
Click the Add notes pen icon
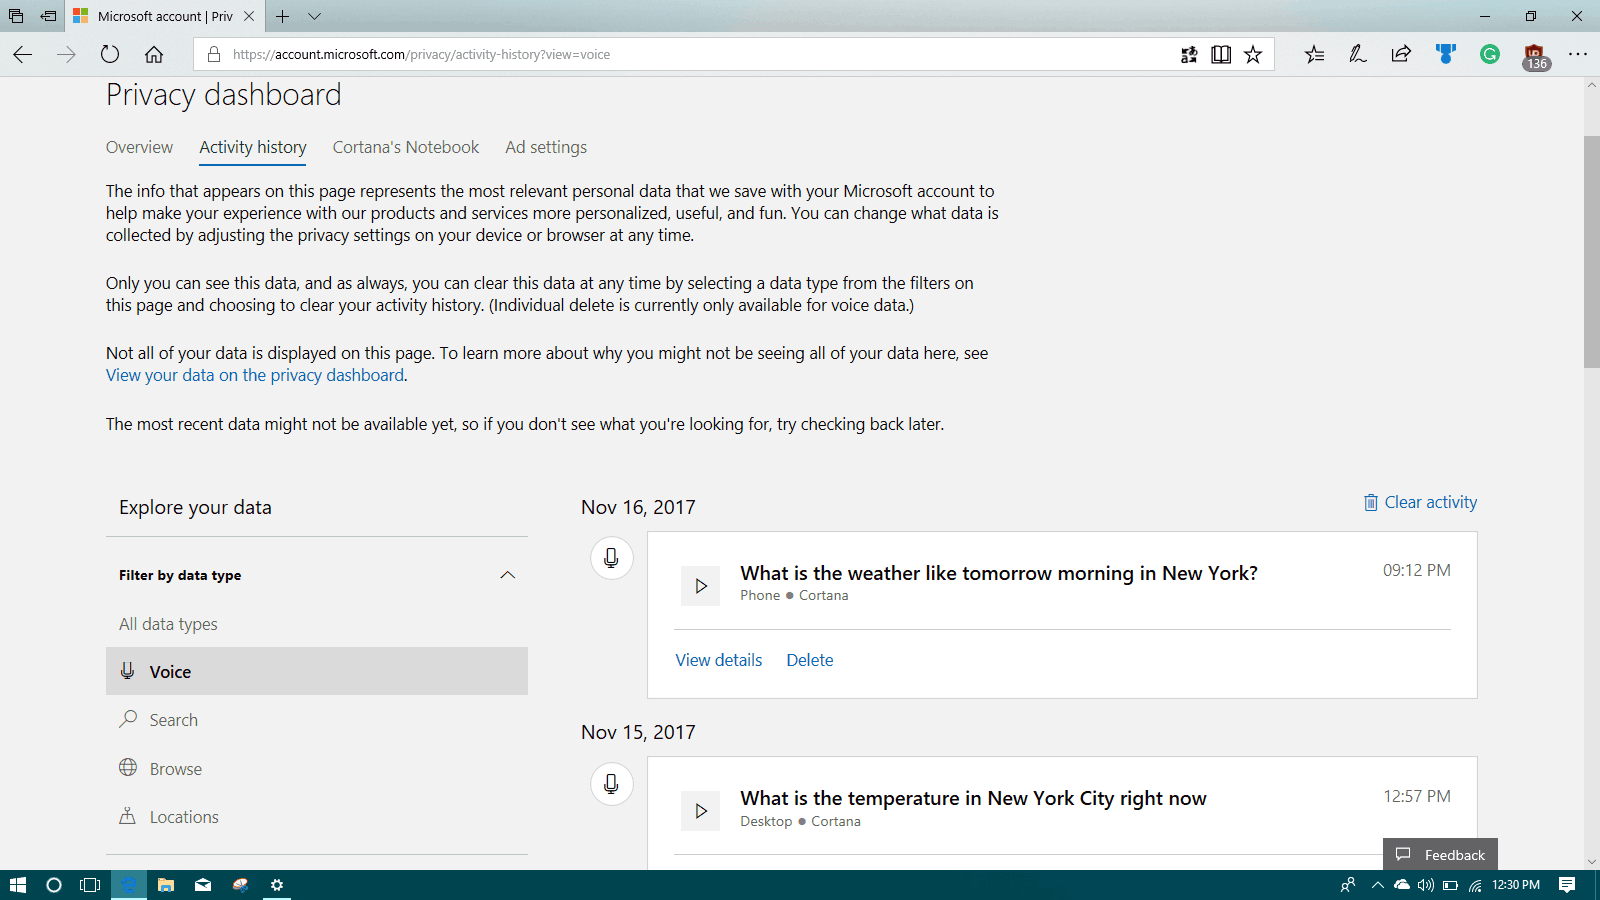tap(1357, 55)
